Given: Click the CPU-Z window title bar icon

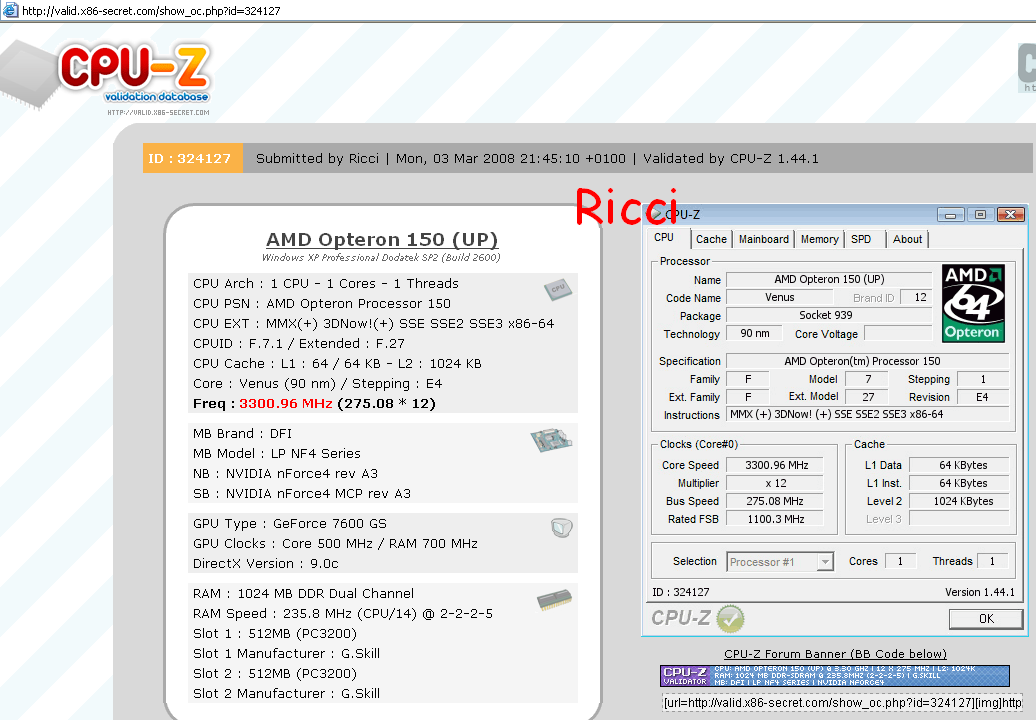Looking at the screenshot, I should point(657,215).
